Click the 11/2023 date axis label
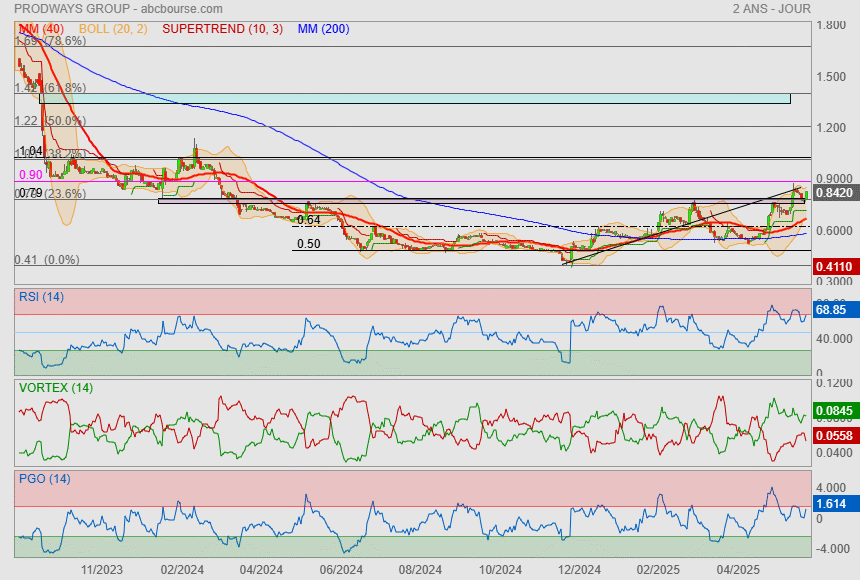The image size is (860, 580). click(x=102, y=570)
